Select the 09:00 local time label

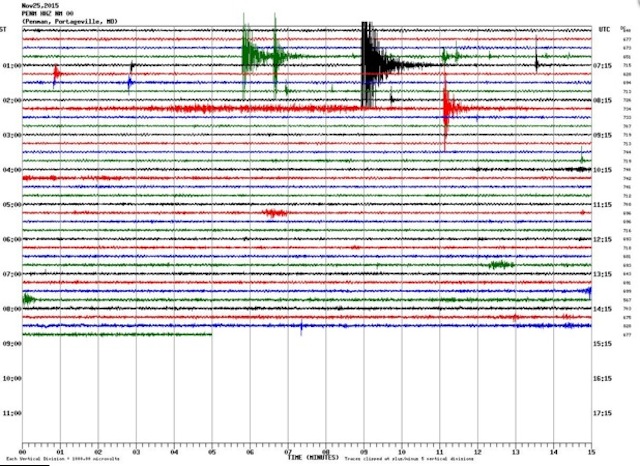pyautogui.click(x=12, y=344)
